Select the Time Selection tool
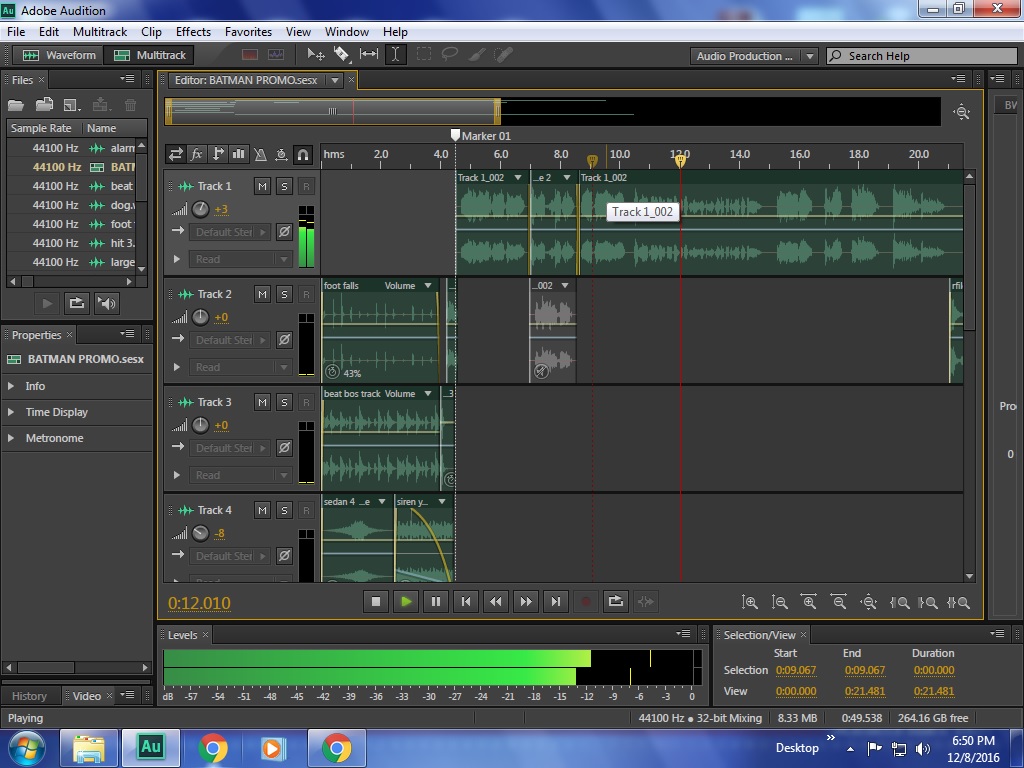The width and height of the screenshot is (1024, 768). point(396,55)
